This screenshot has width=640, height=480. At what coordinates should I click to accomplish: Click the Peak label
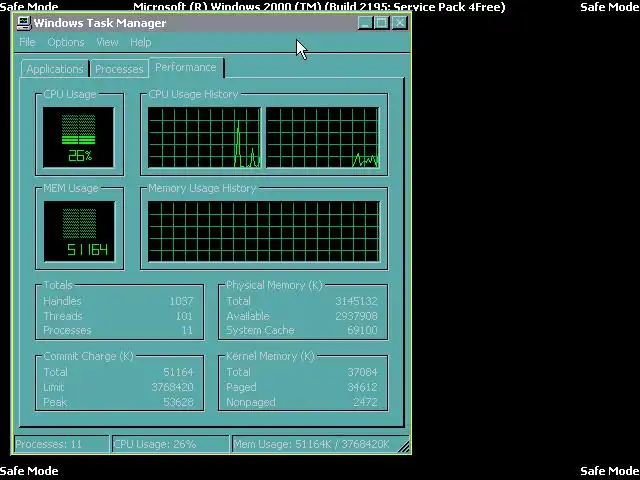[55, 402]
